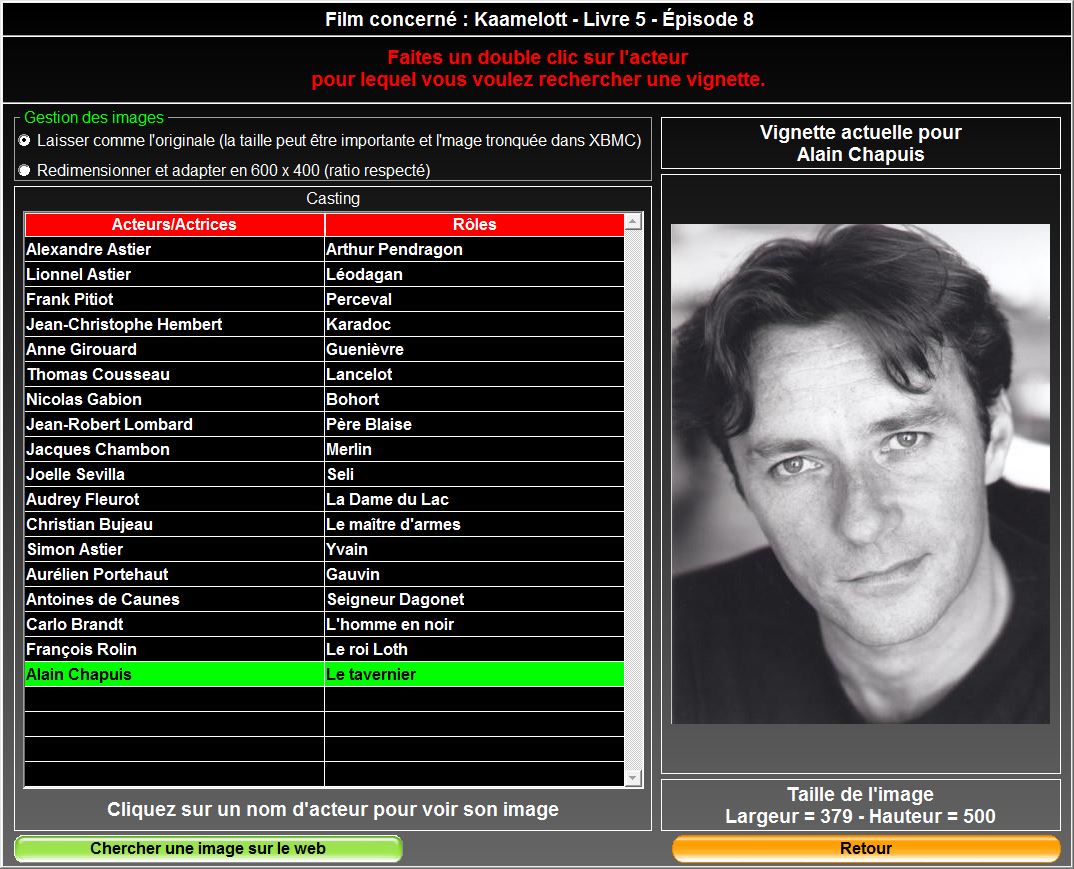Pick Jean-Robert Lombard row
The height and width of the screenshot is (869, 1074).
pyautogui.click(x=174, y=425)
